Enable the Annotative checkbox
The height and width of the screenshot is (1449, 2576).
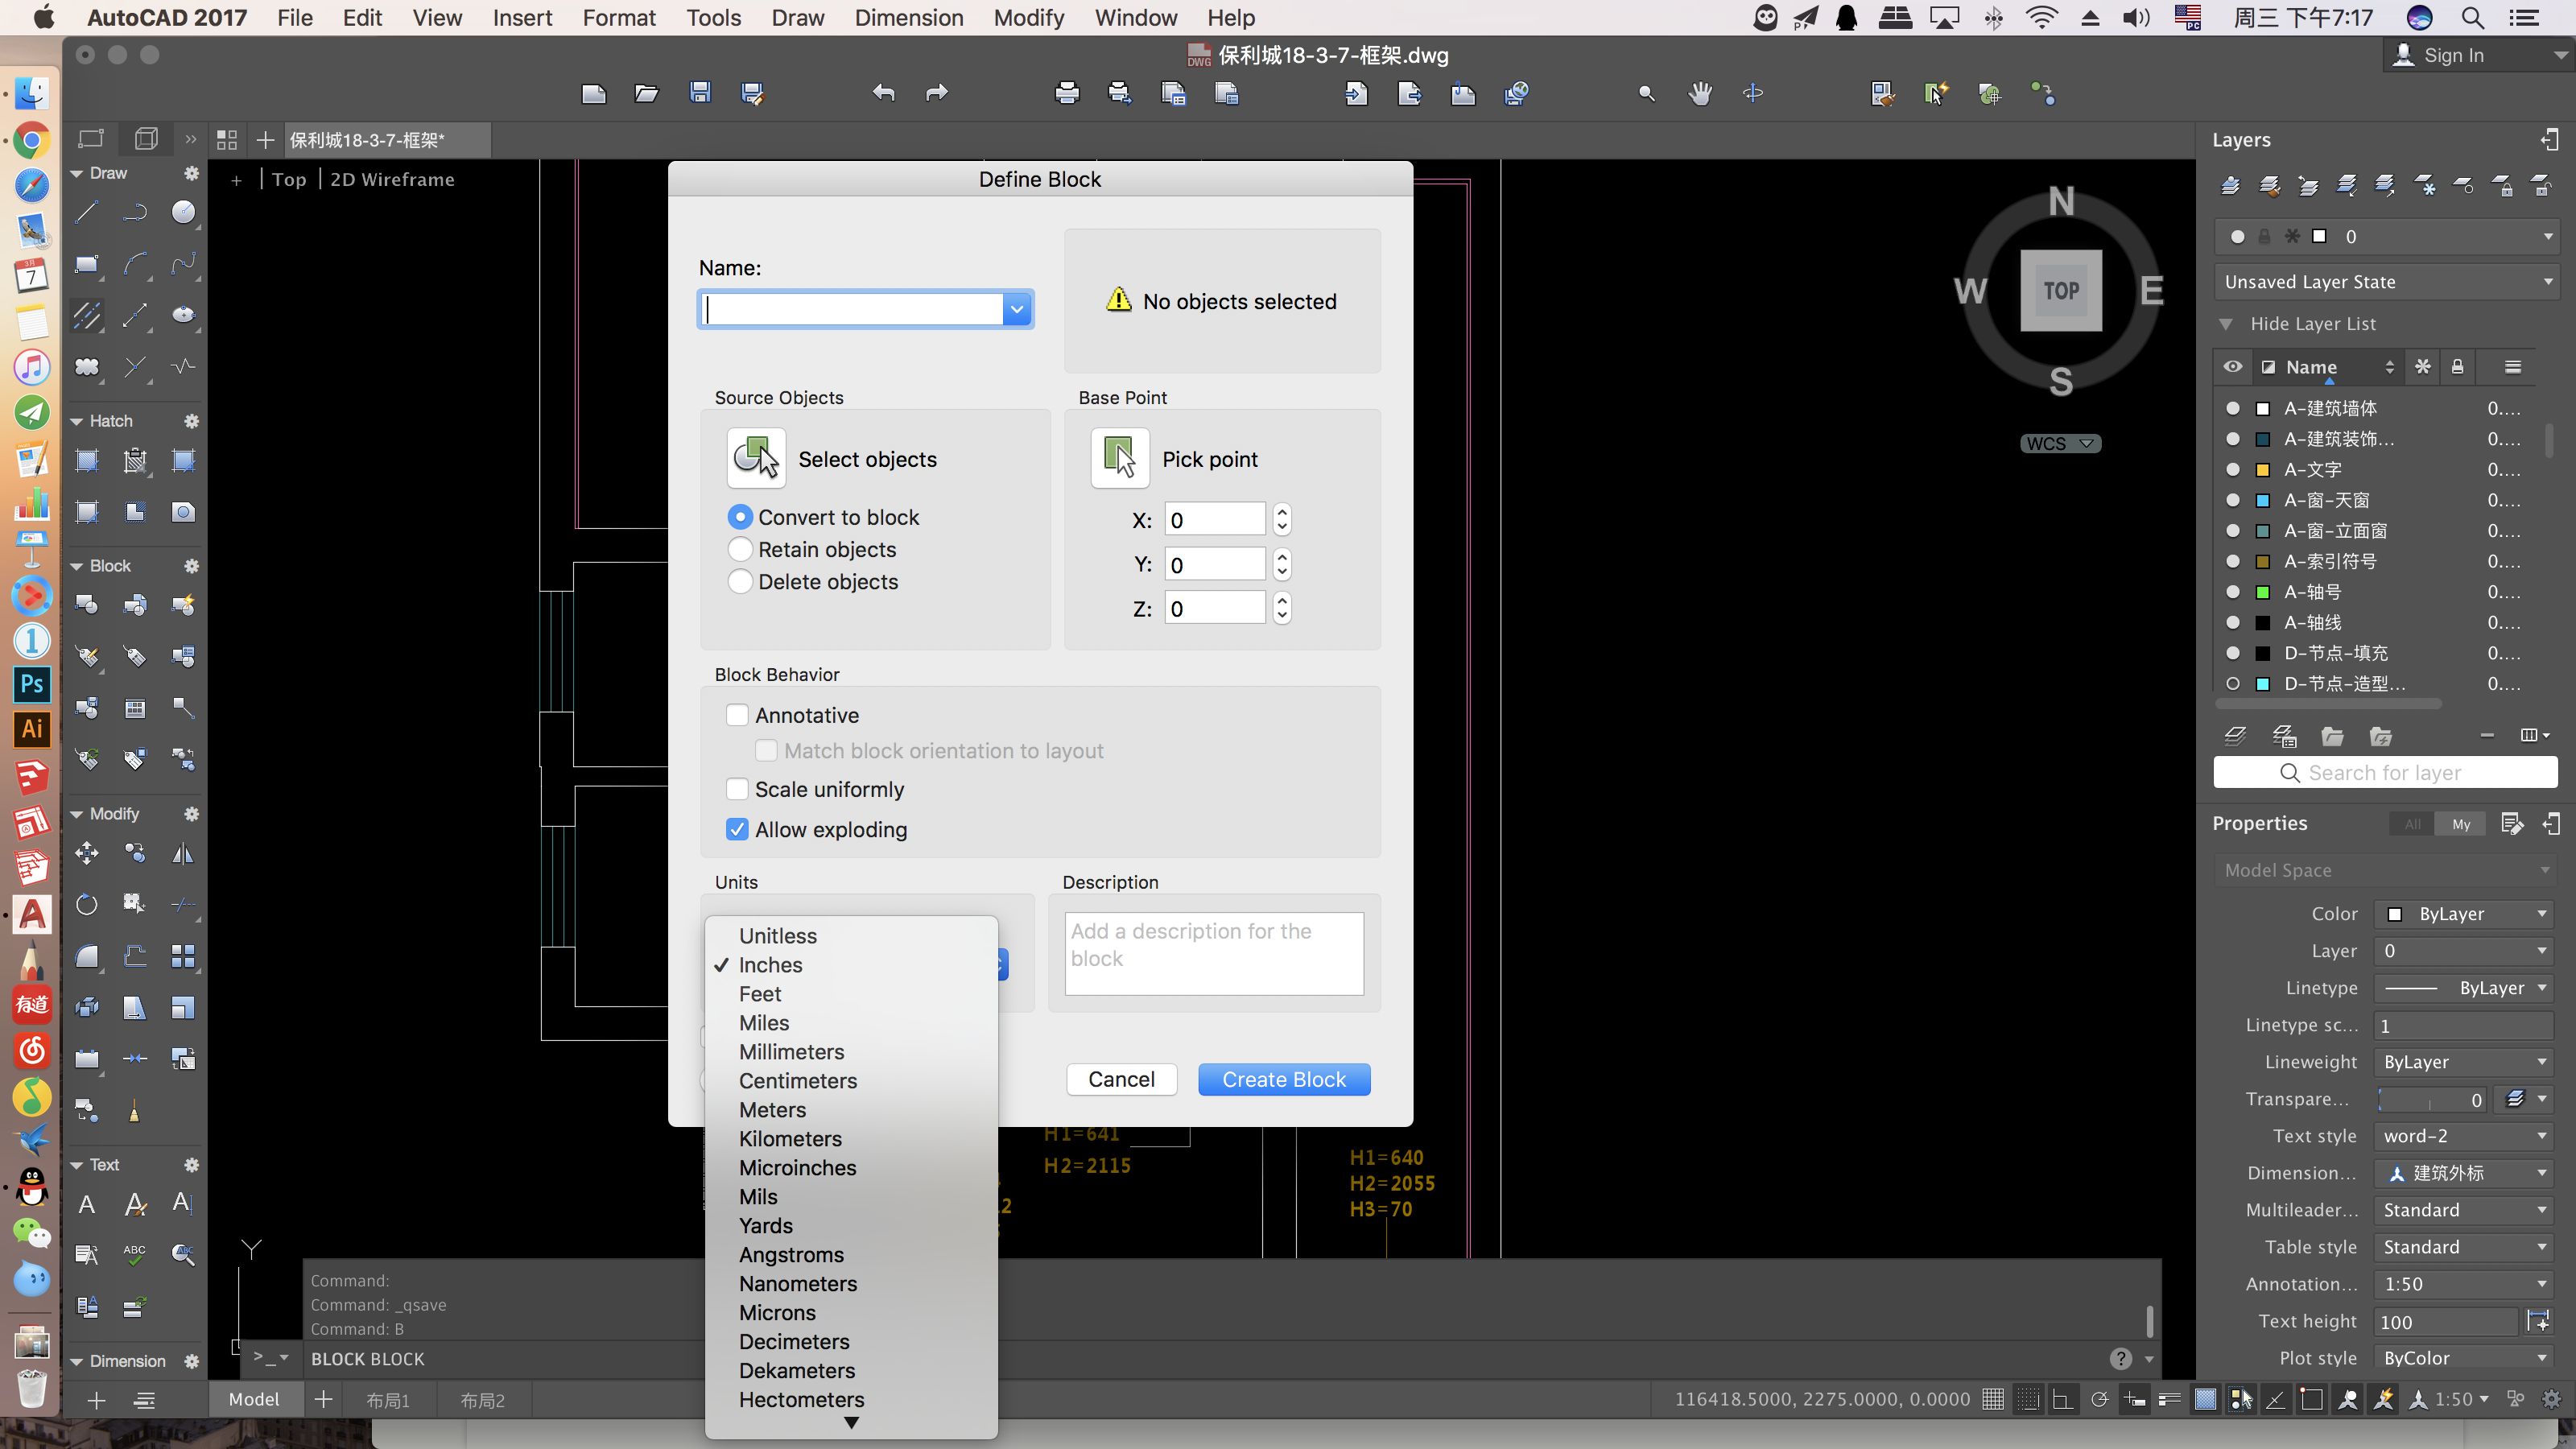pyautogui.click(x=736, y=715)
